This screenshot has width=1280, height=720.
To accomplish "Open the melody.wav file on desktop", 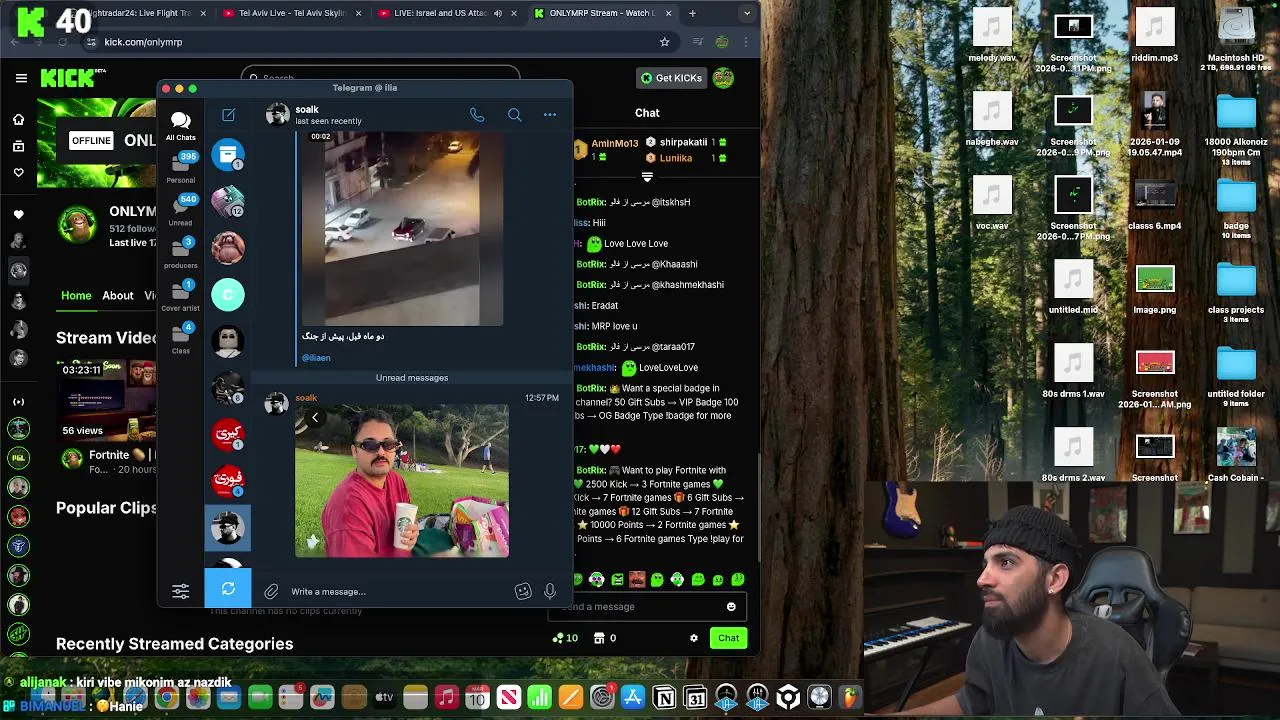I will tap(992, 34).
